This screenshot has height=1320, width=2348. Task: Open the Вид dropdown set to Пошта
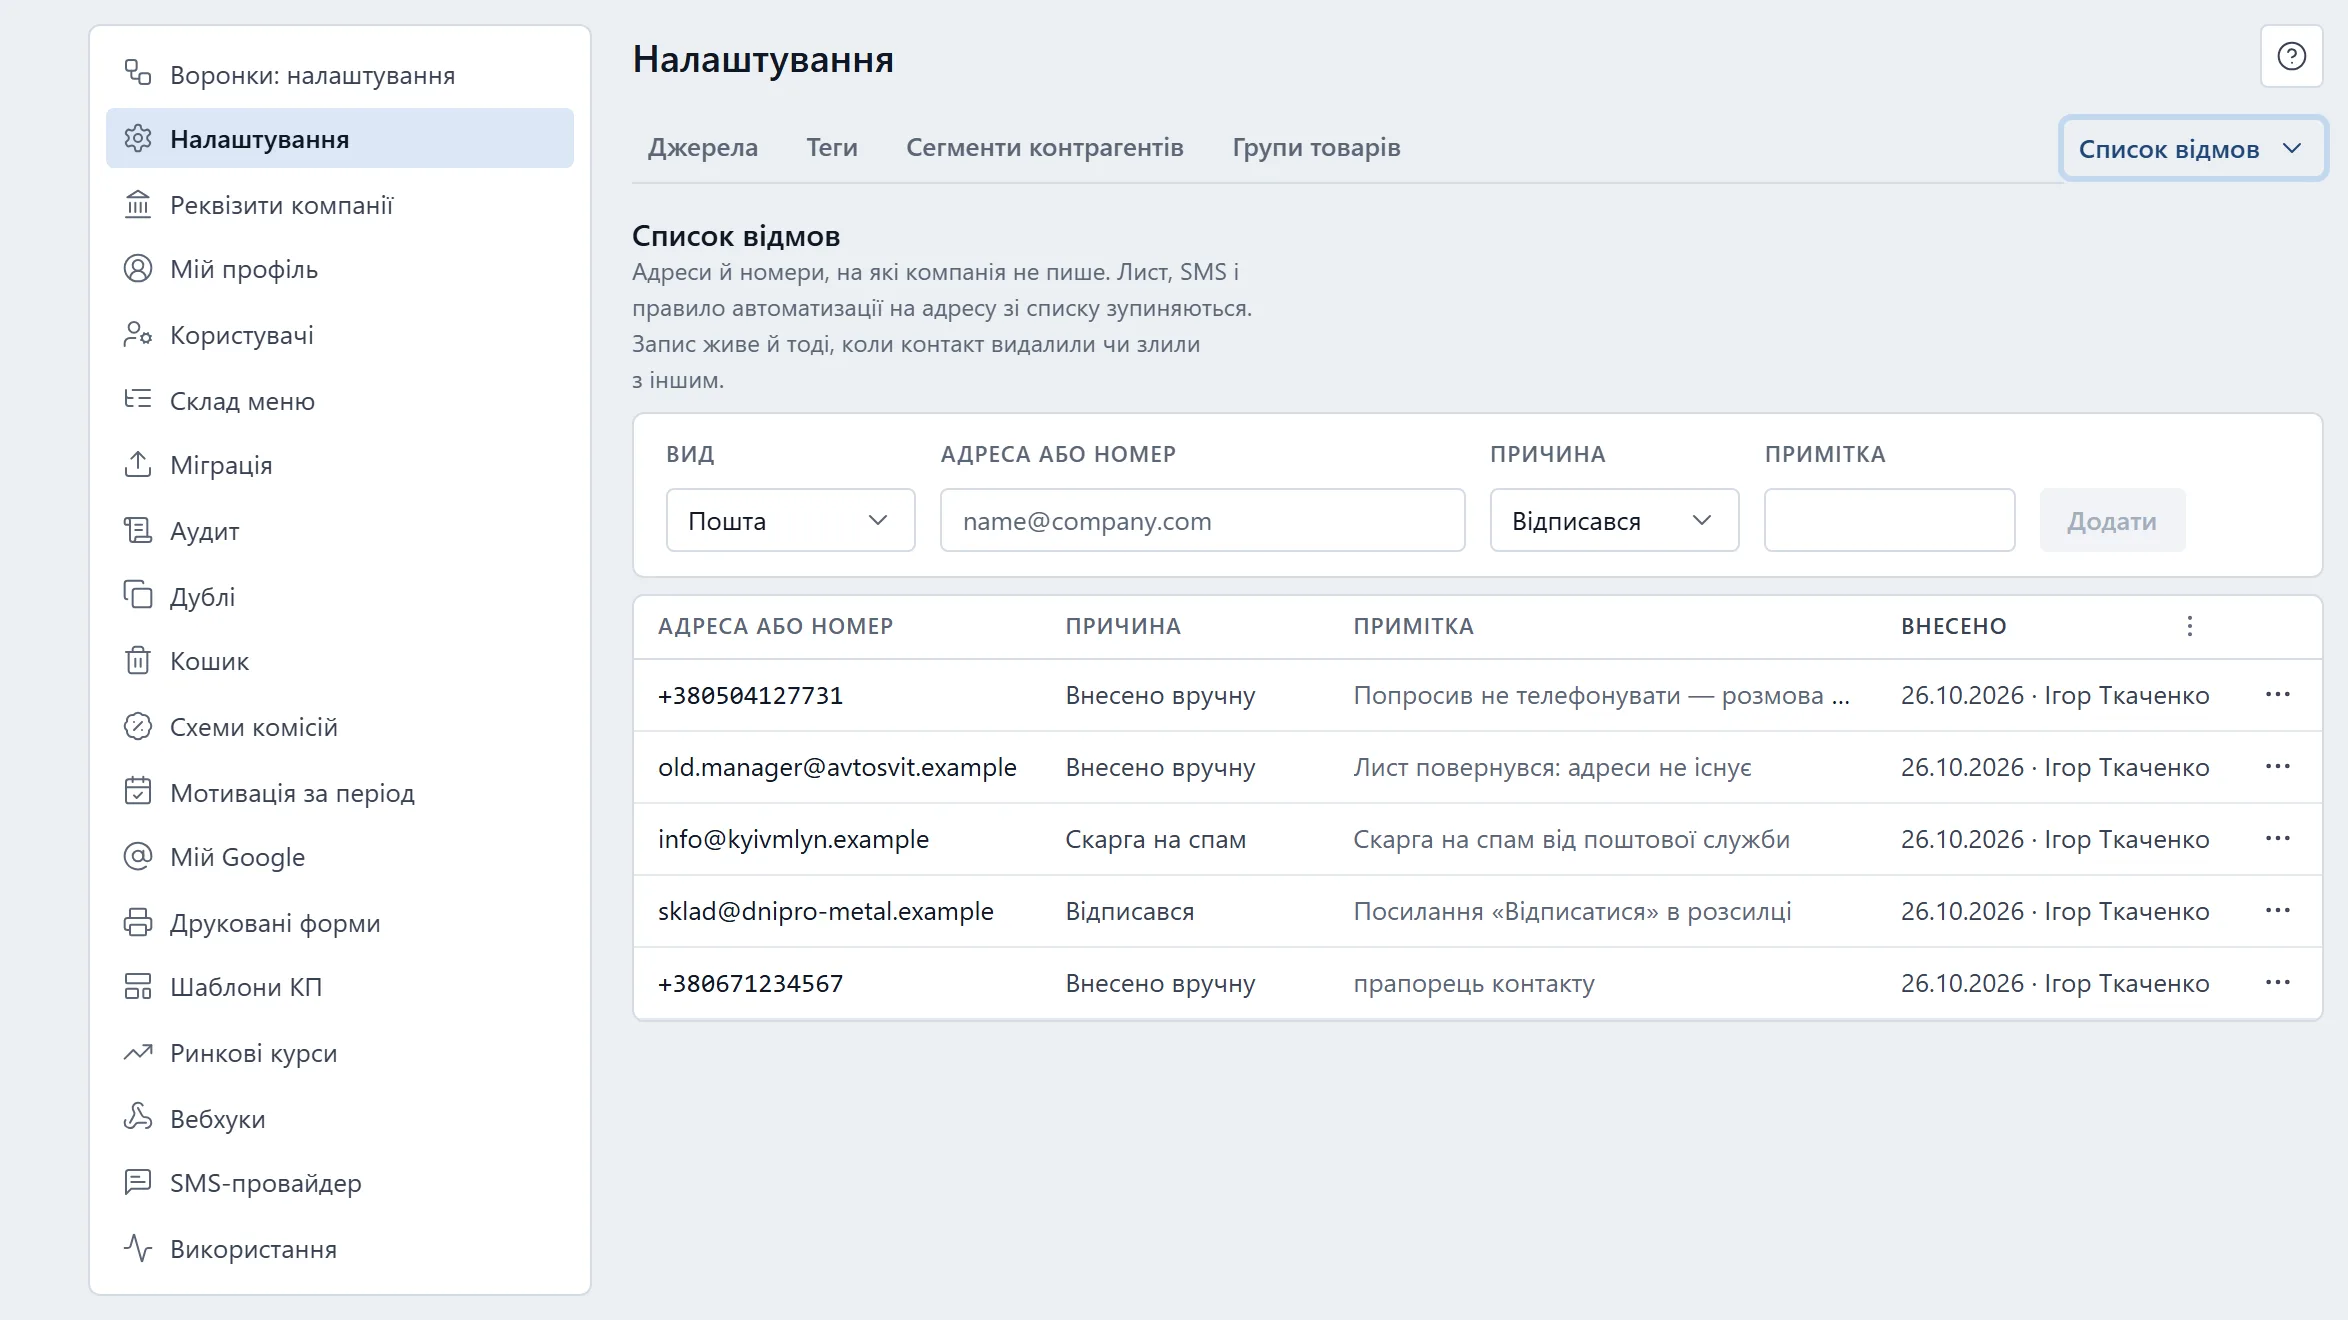click(790, 520)
